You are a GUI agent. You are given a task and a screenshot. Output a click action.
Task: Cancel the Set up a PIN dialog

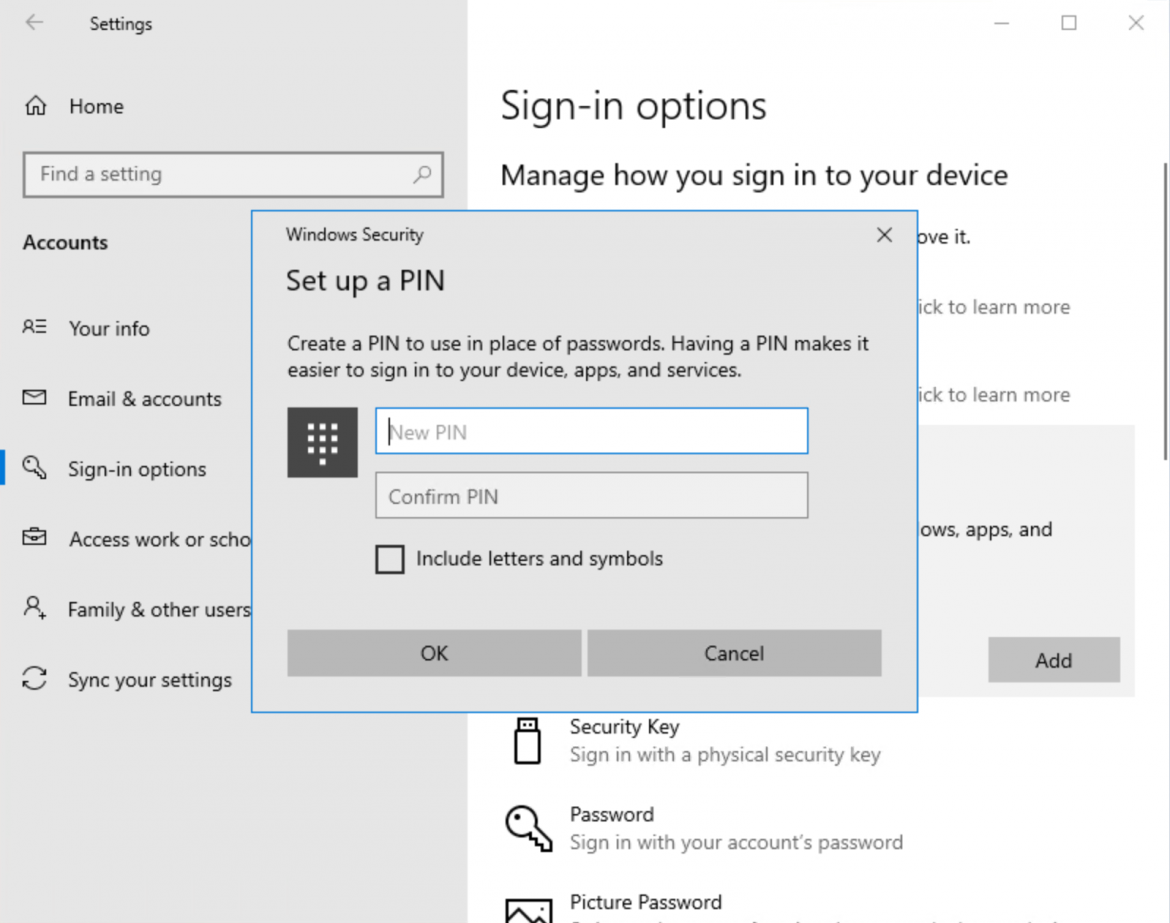click(734, 653)
